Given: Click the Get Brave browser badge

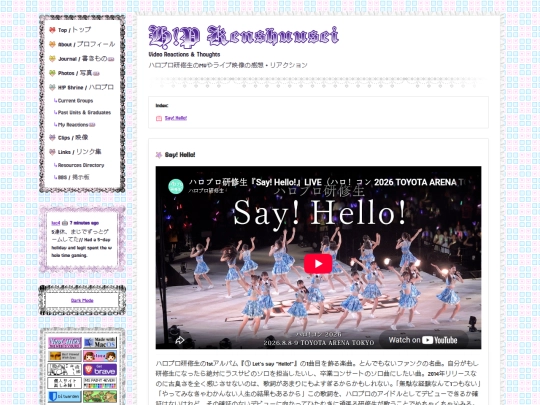Looking at the screenshot, I should coord(100,370).
